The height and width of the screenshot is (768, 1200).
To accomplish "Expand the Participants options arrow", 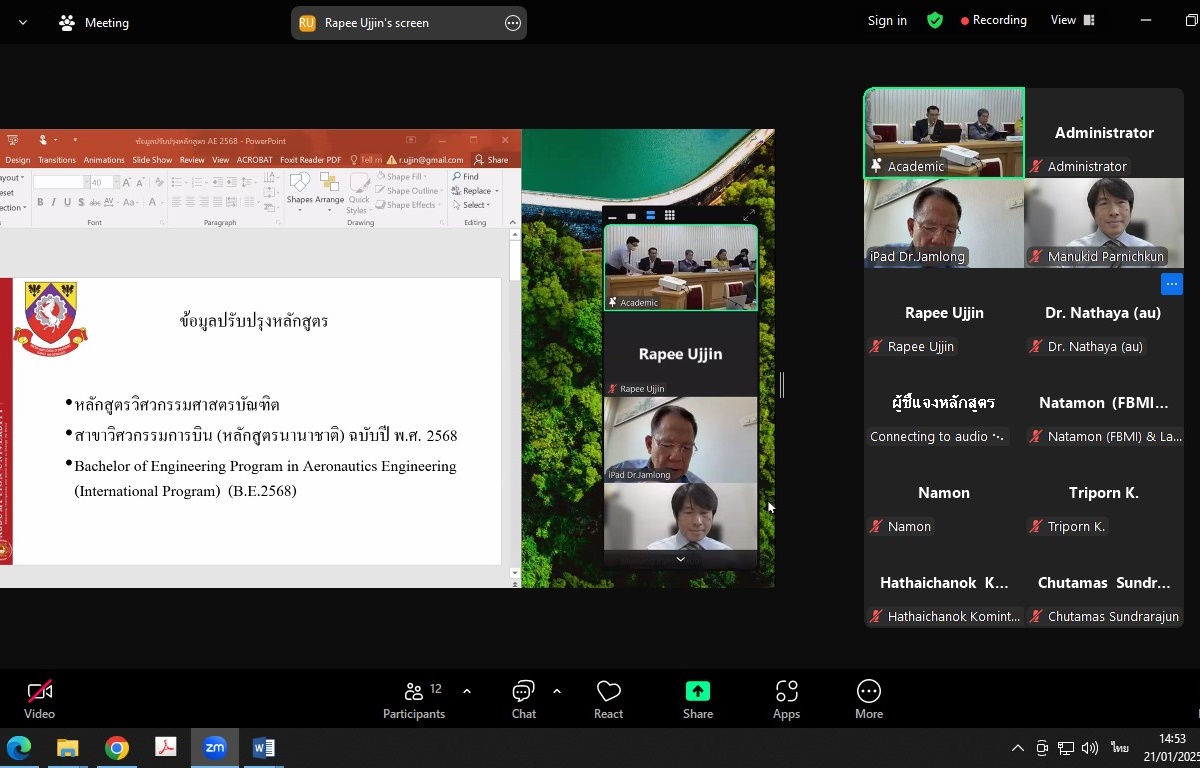I will click(x=466, y=691).
